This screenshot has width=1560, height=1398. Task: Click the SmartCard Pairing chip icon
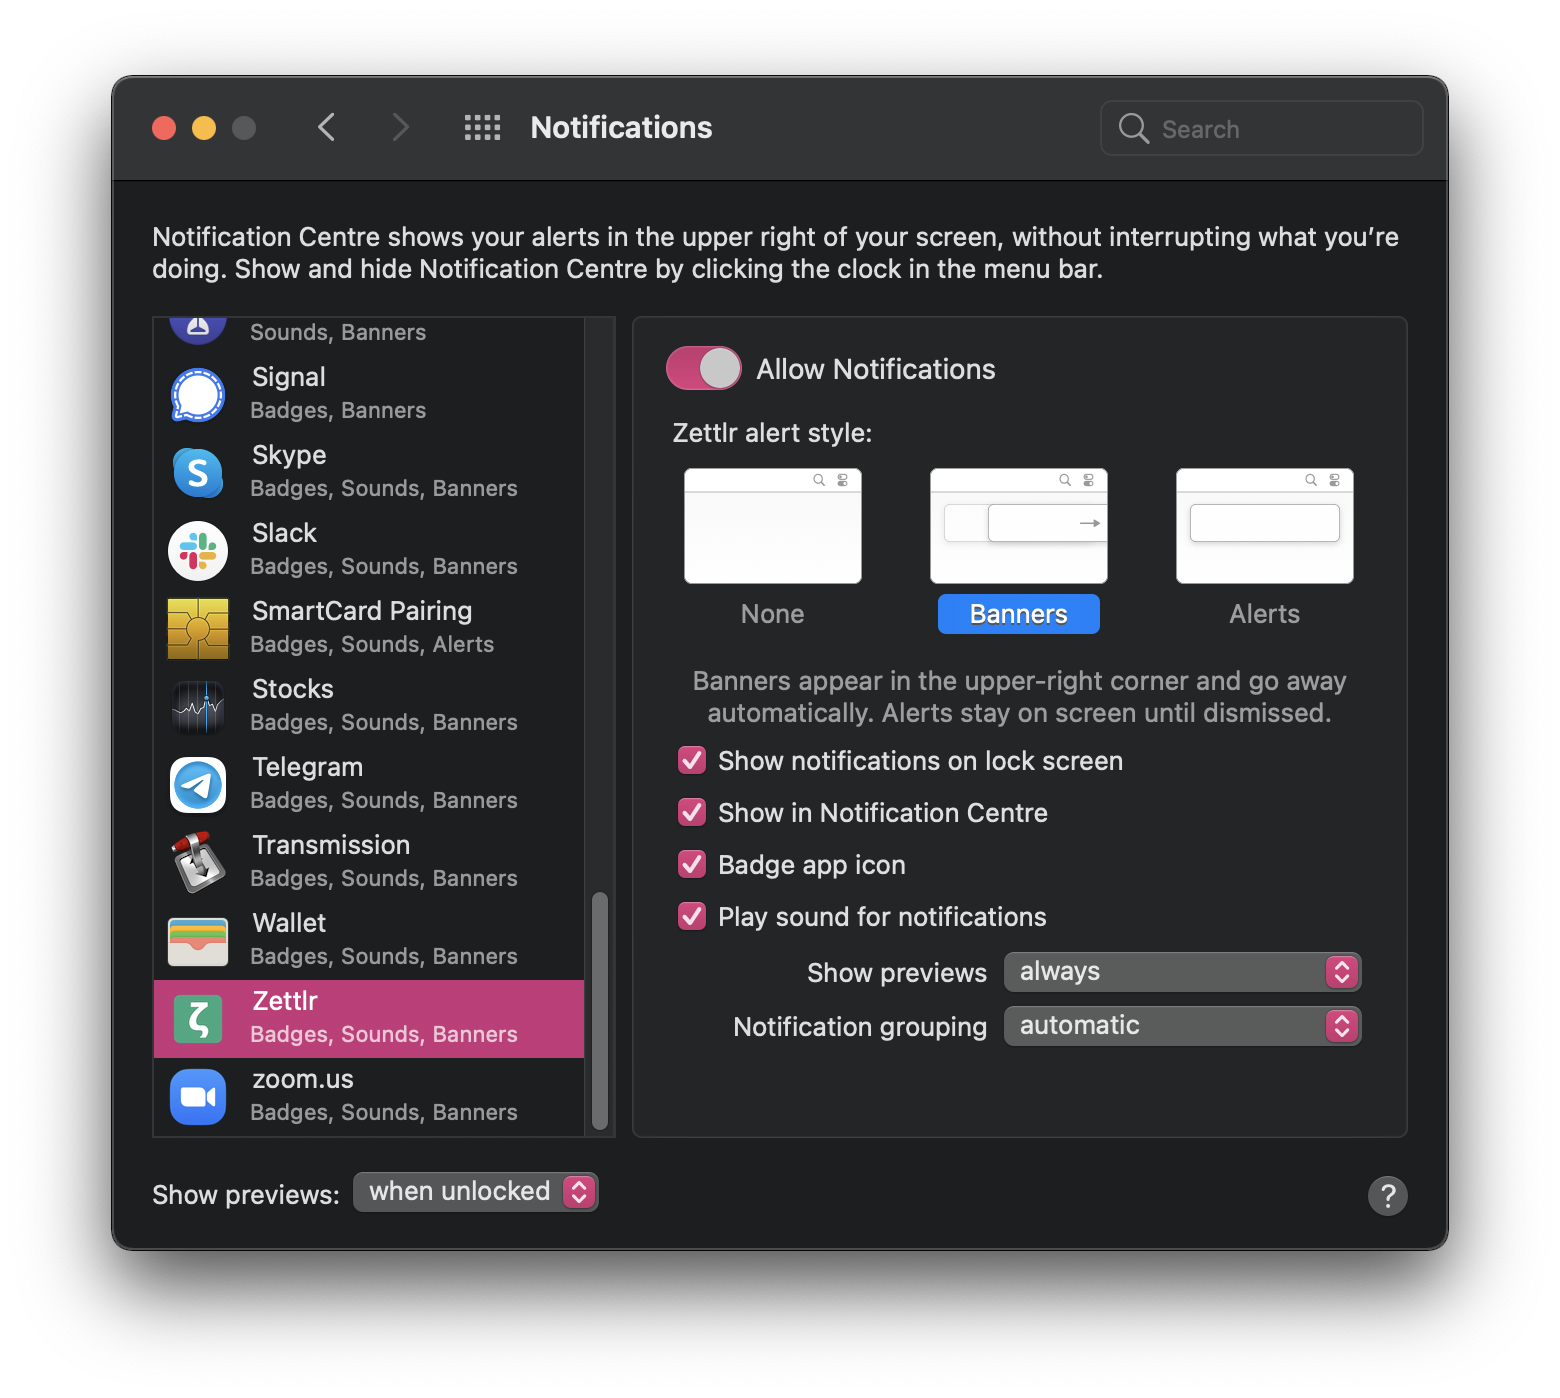pos(198,629)
